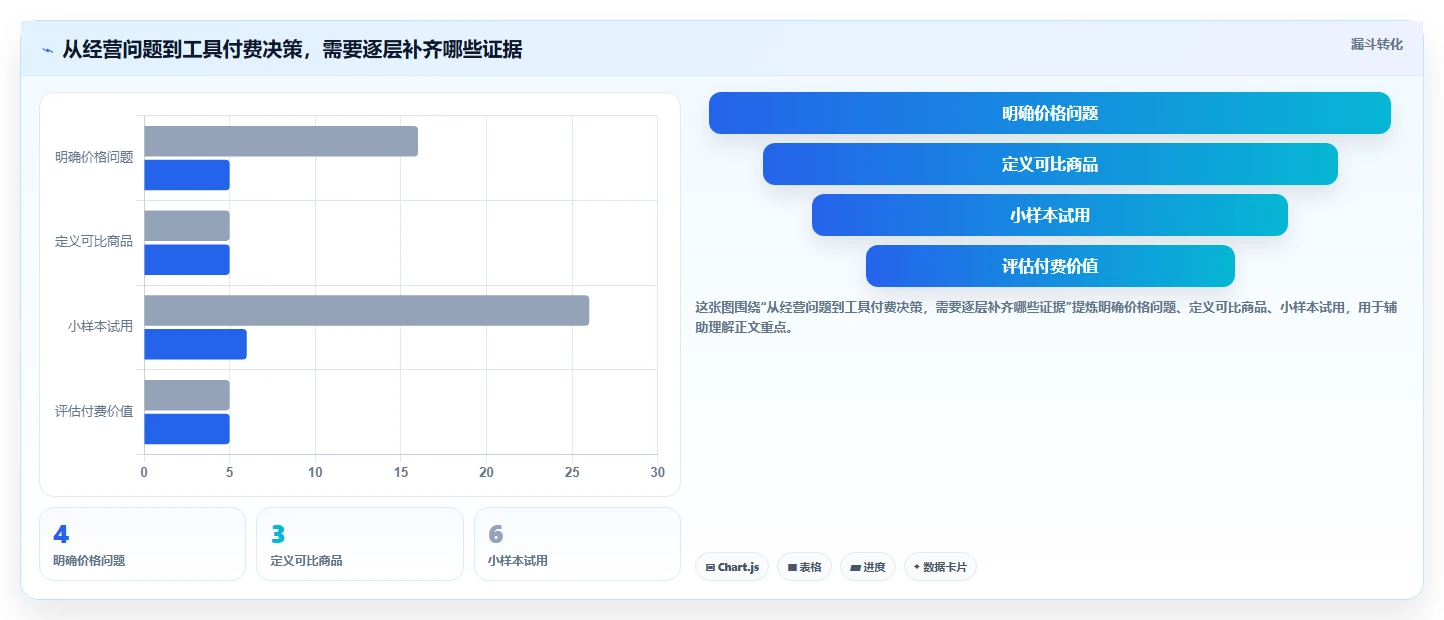This screenshot has width=1444, height=620.
Task: Open the stat card showing 3 定义可比商品
Action: click(x=360, y=544)
